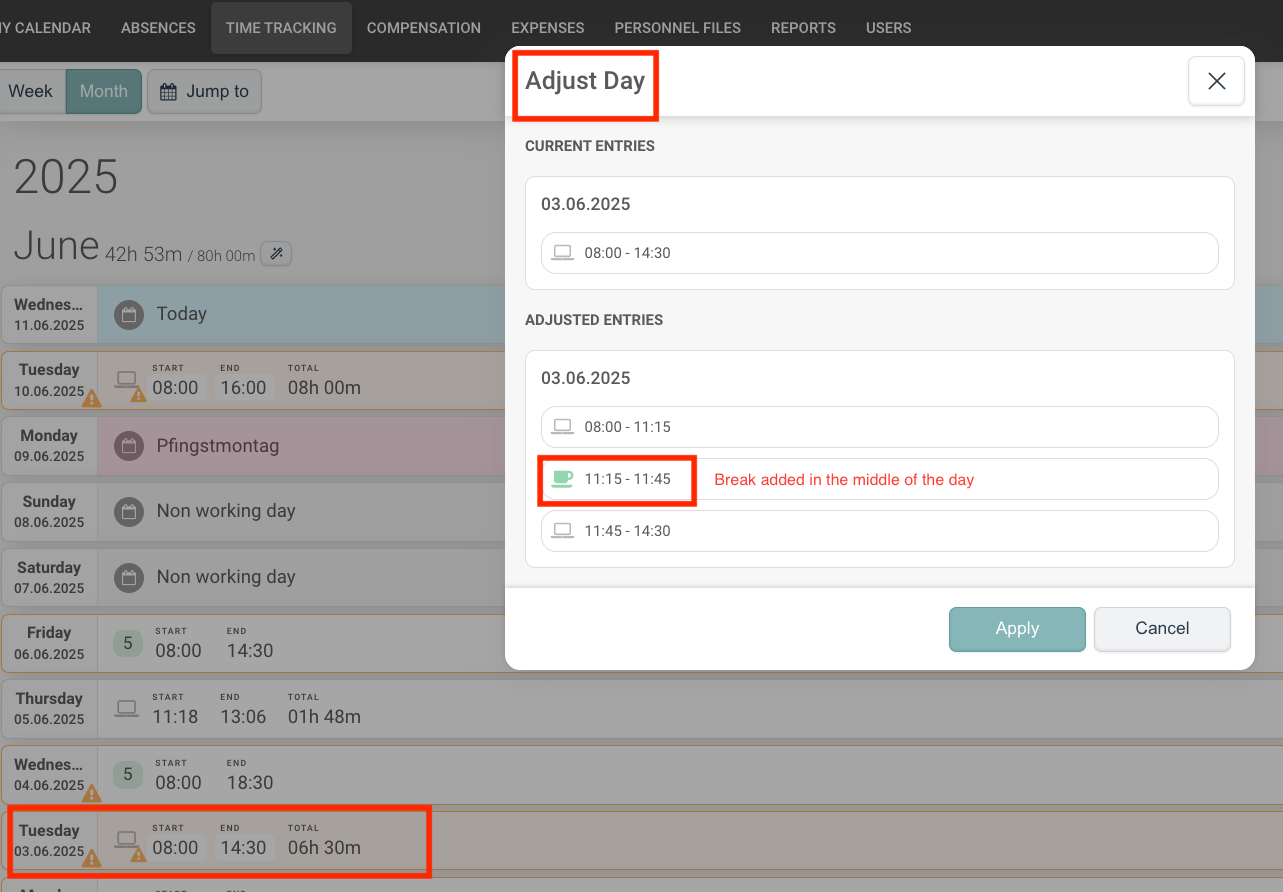Image resolution: width=1283 pixels, height=892 pixels.
Task: Click warning triangle under Tuesday 10.06.2025 date
Action: 91,398
